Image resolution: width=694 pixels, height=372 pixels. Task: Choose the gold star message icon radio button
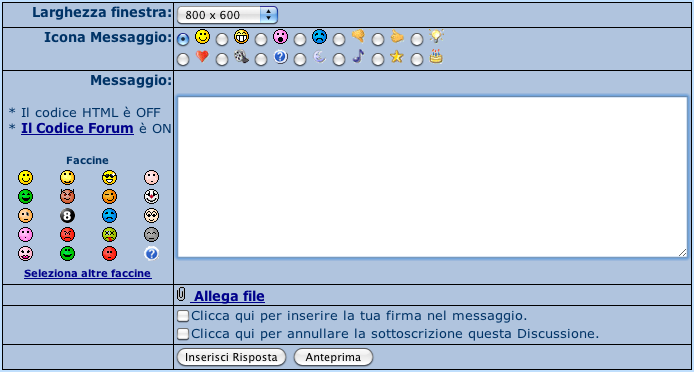[x=378, y=59]
